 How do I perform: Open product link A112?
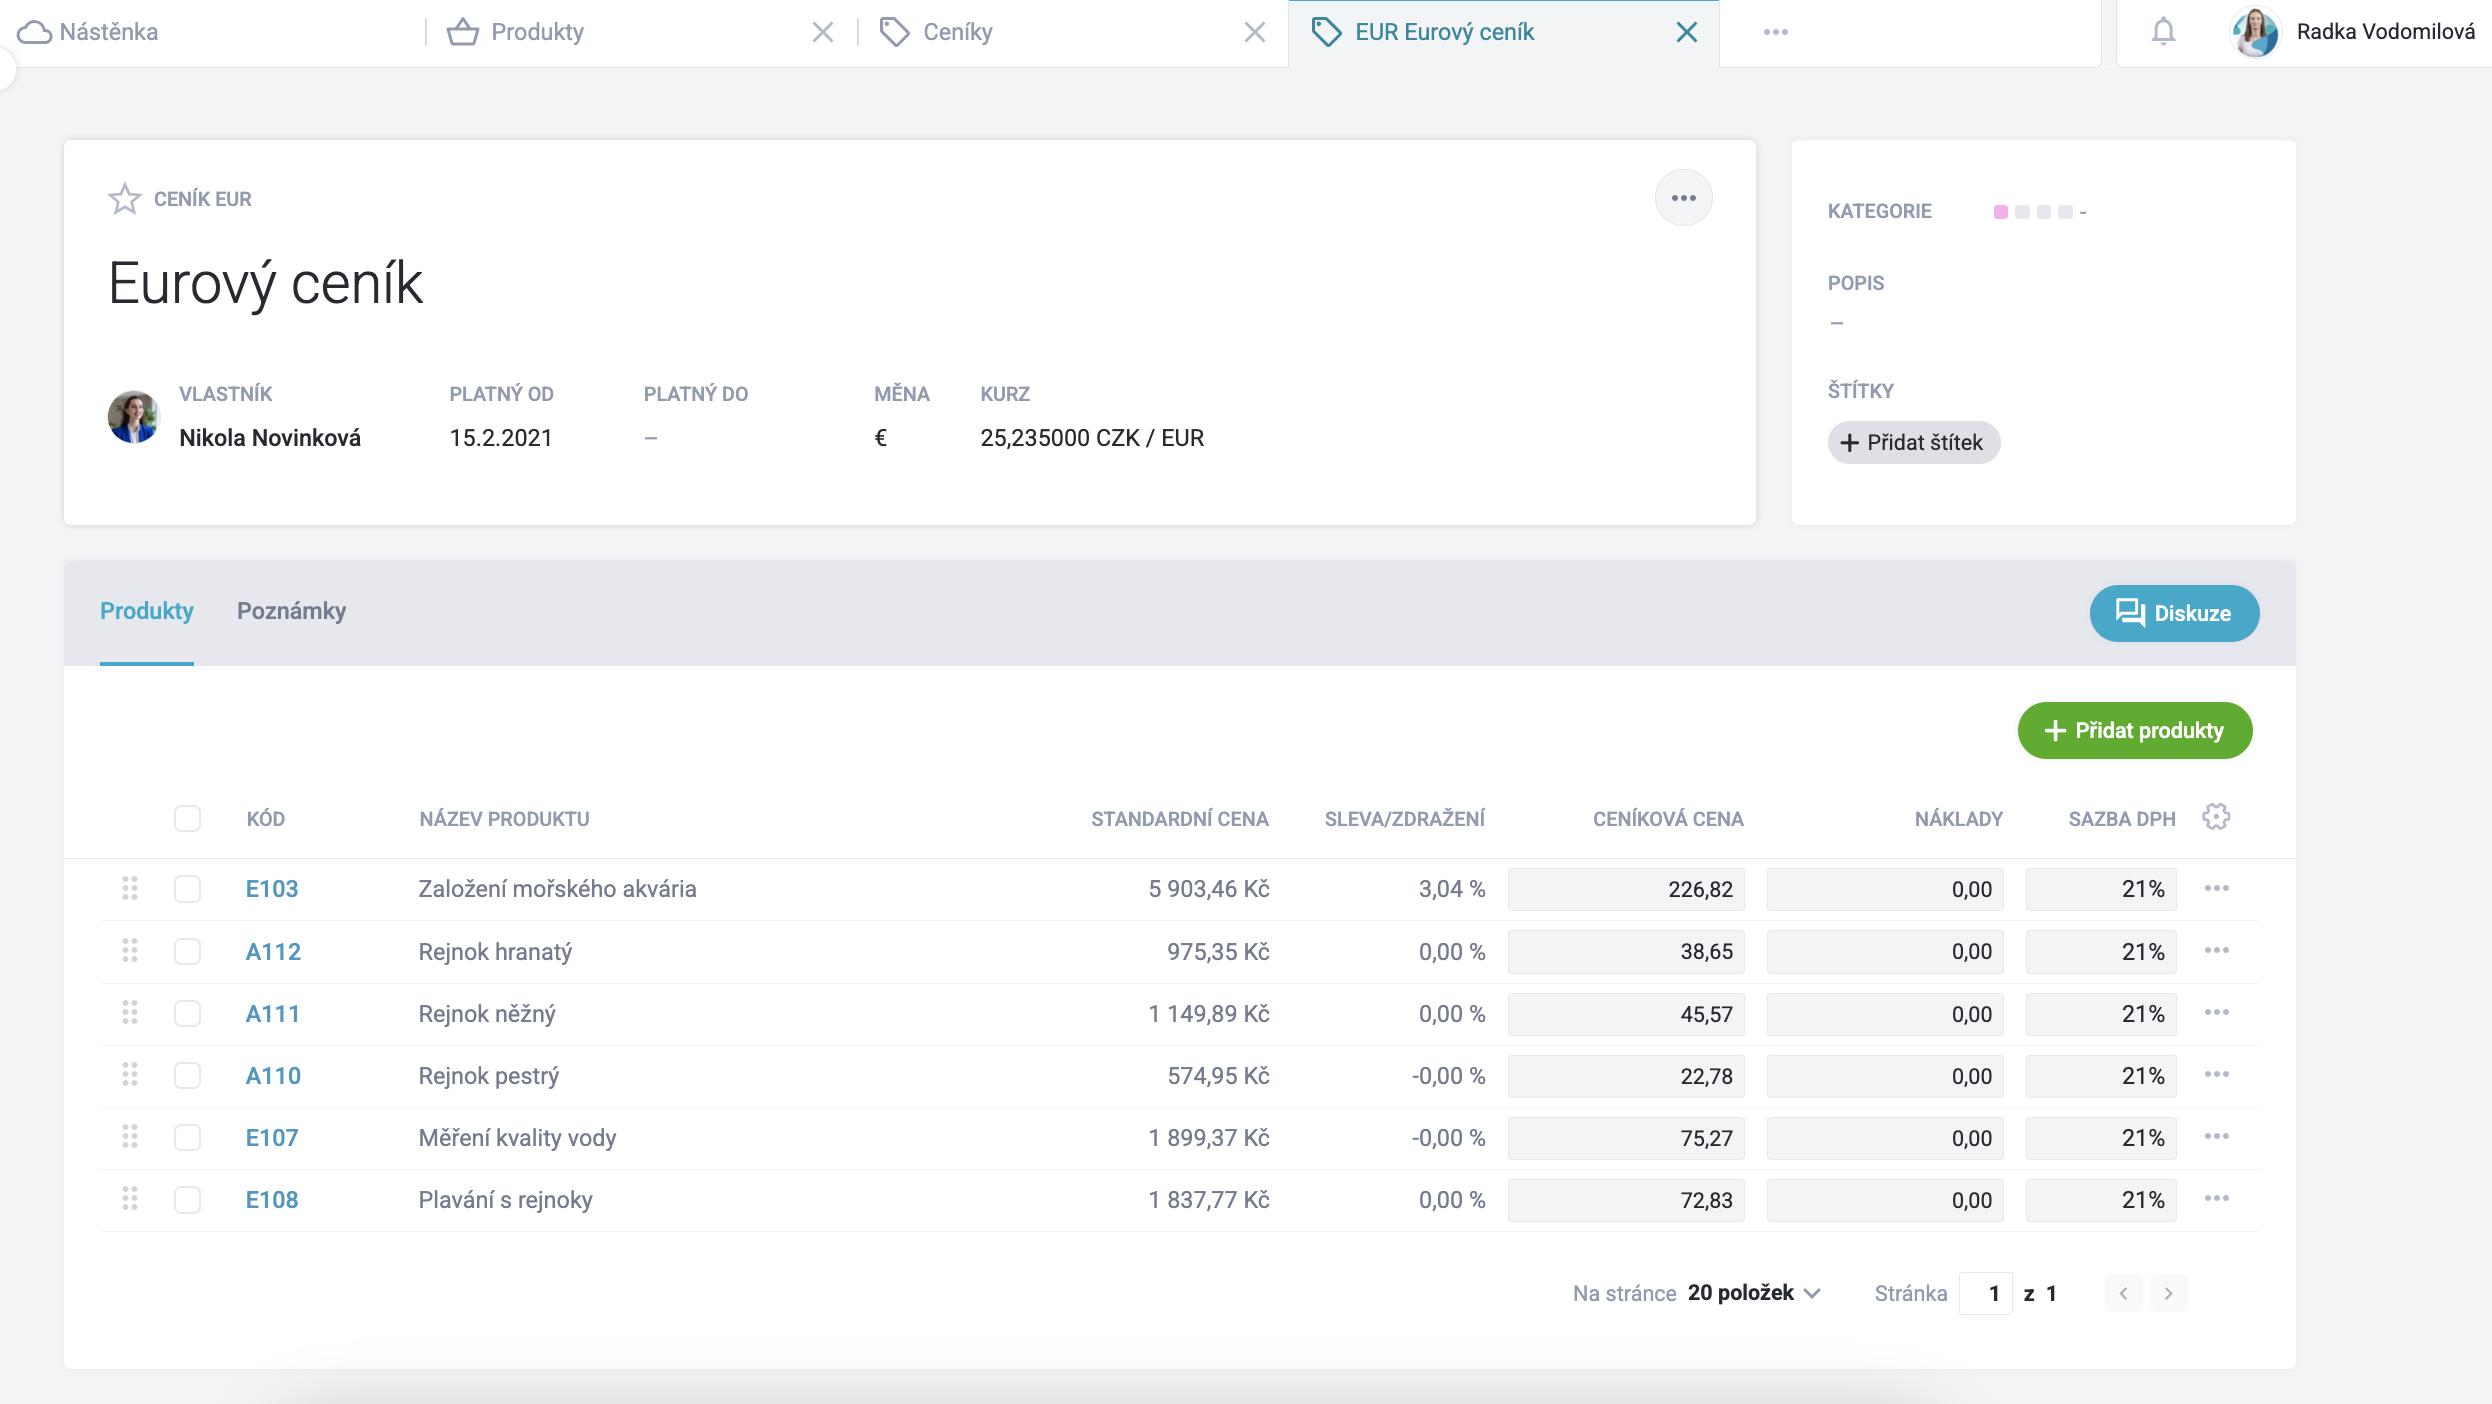click(273, 951)
